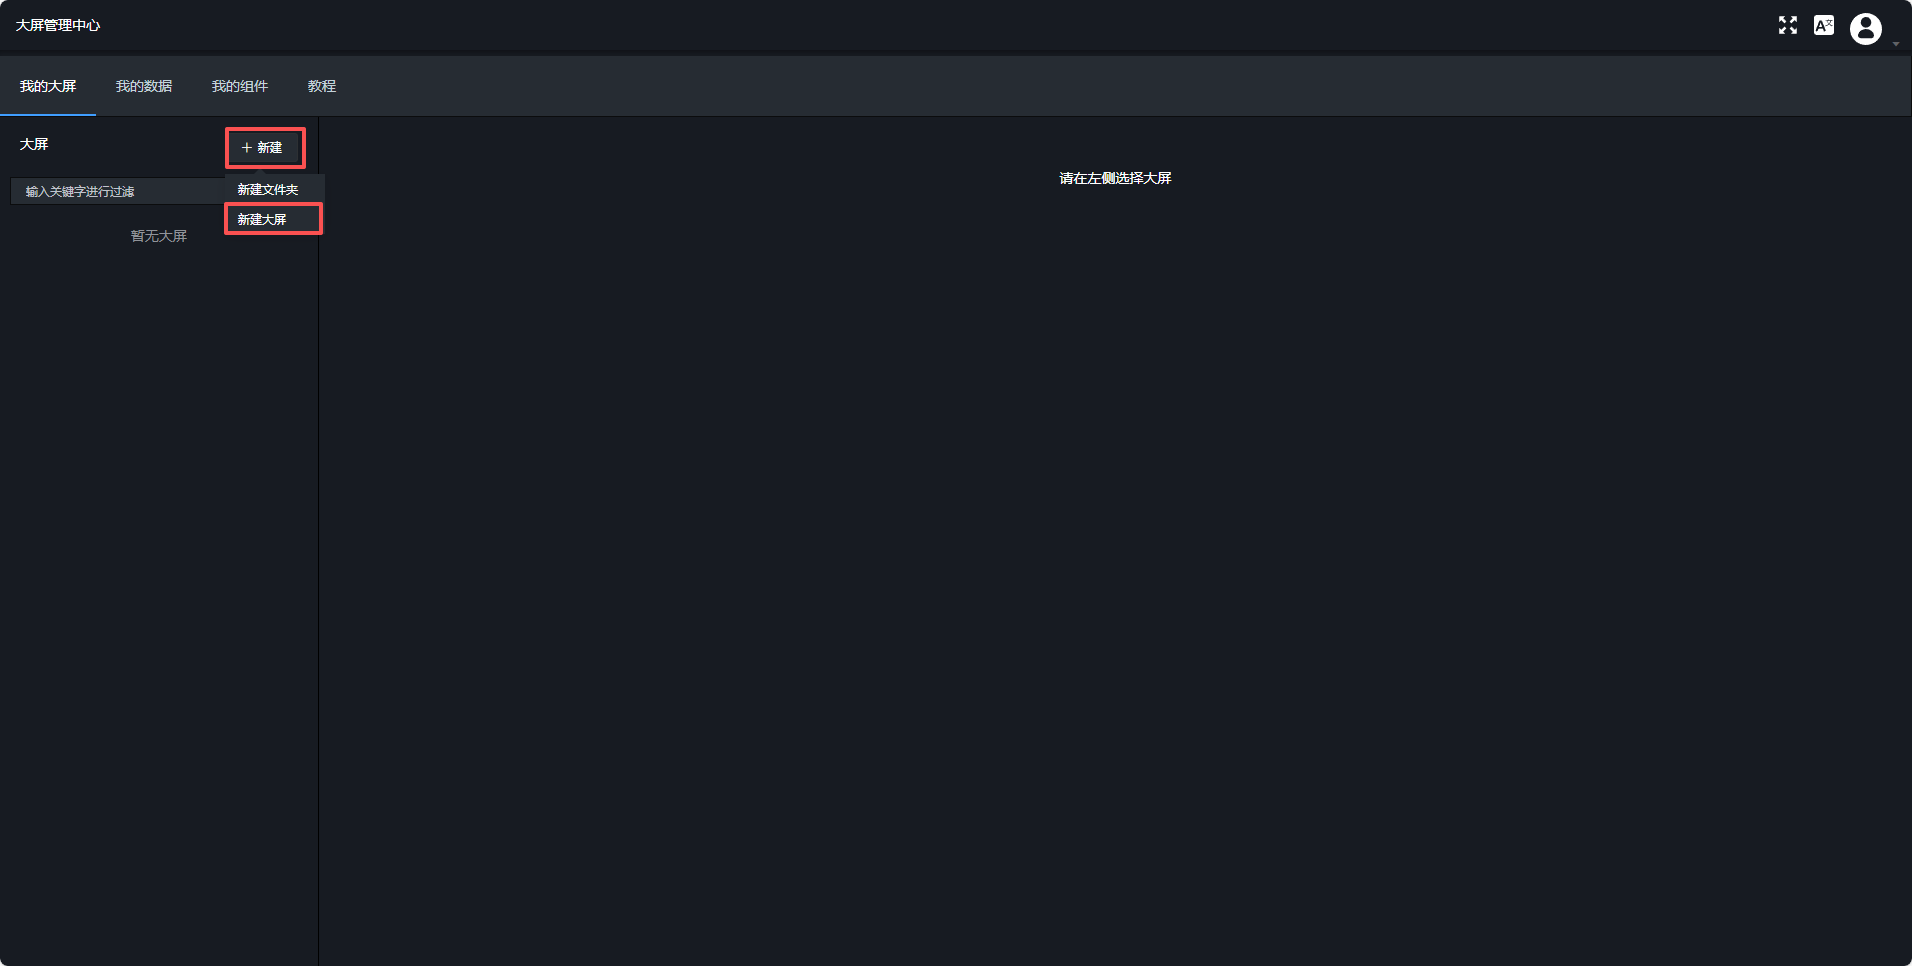
Task: Click the 大屏管理中心 title
Action: pos(58,25)
